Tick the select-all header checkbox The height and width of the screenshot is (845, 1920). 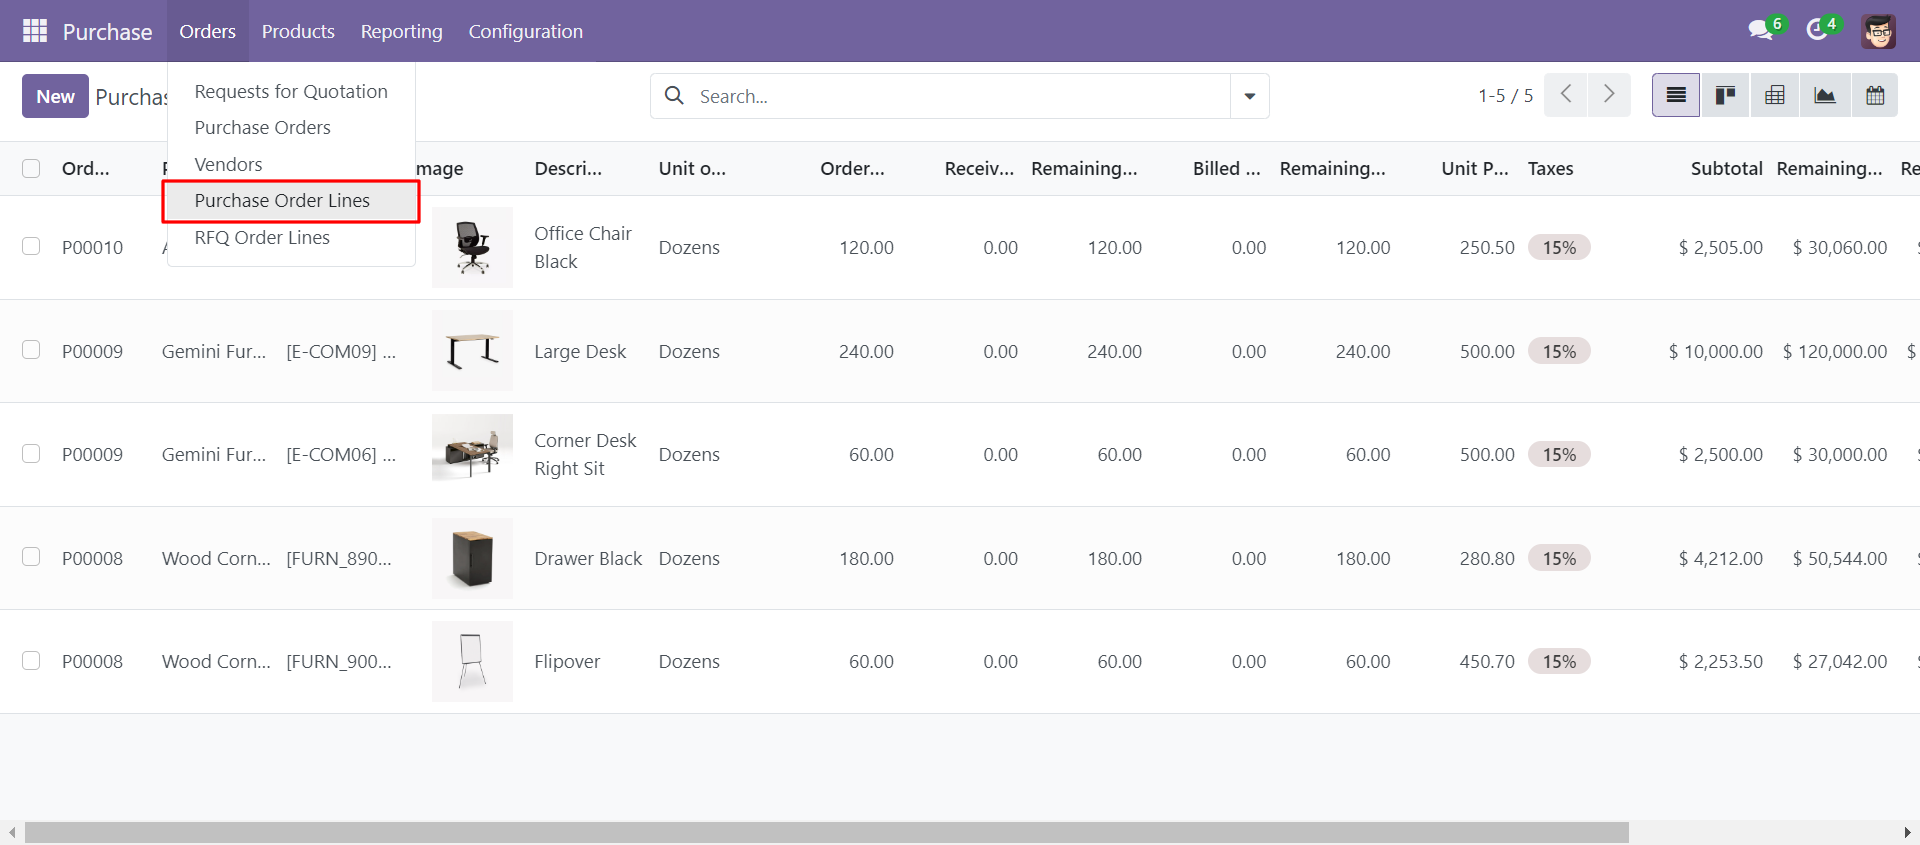(31, 168)
